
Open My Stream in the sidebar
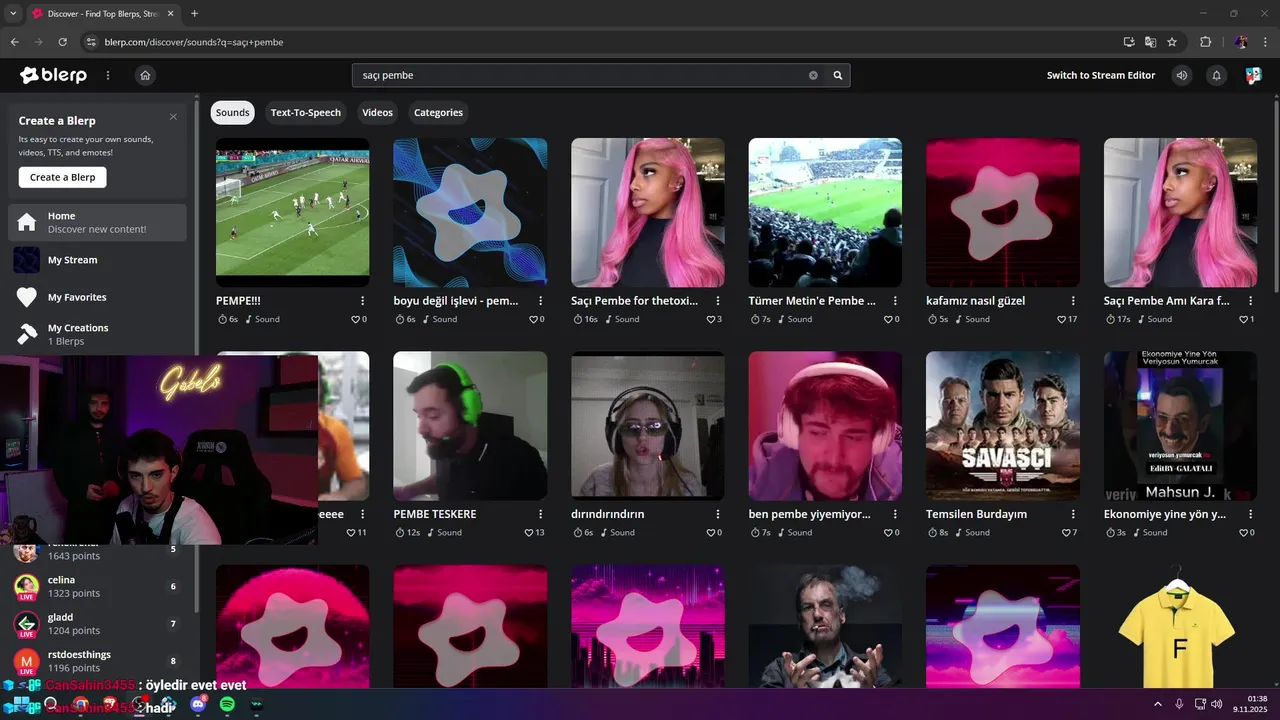click(x=97, y=260)
